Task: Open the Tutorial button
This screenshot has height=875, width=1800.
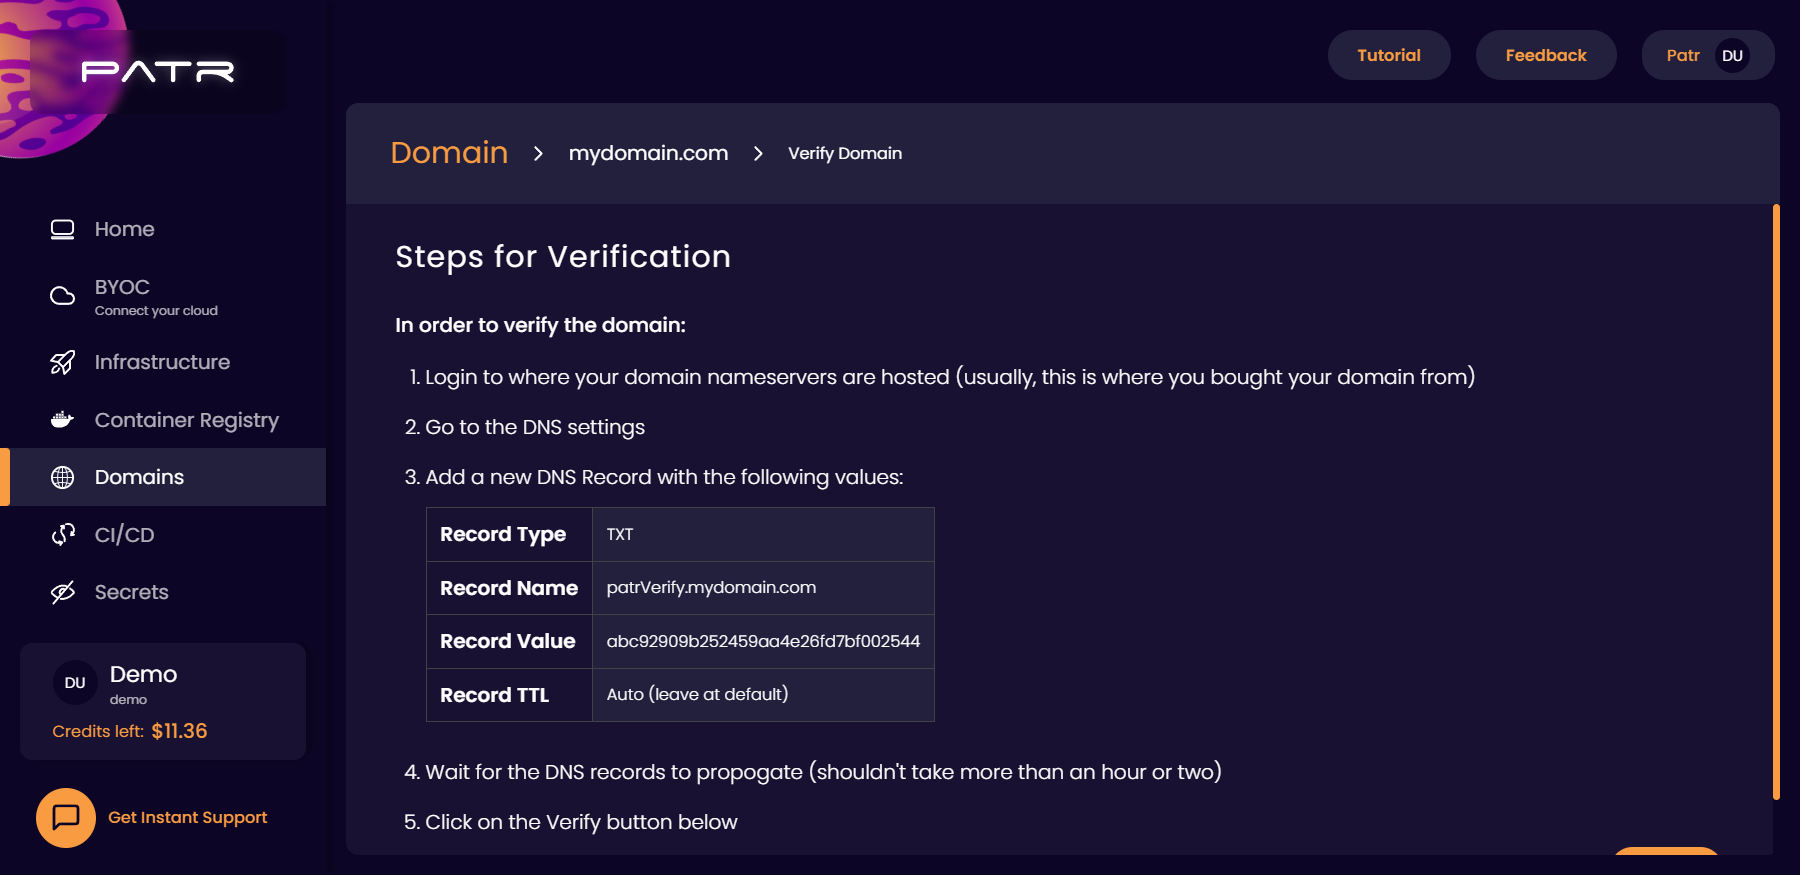Action: point(1389,55)
